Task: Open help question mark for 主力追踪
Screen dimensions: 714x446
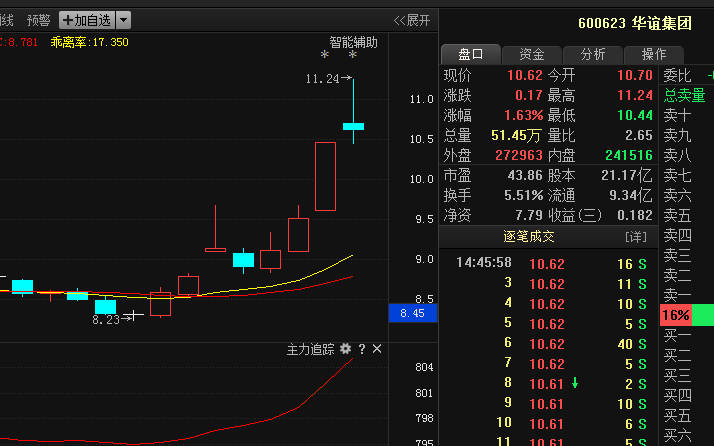Action: 362,349
